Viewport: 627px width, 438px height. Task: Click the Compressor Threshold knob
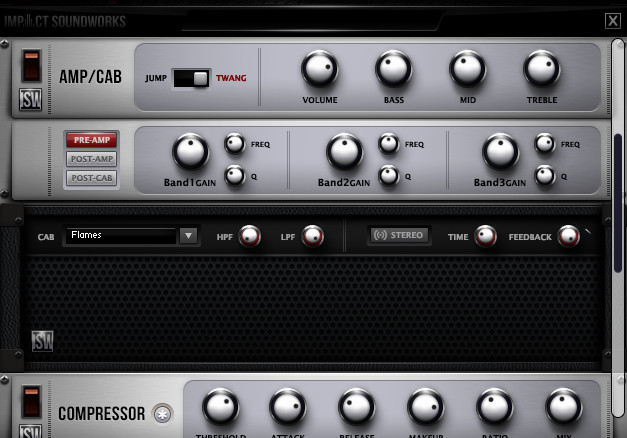click(221, 406)
